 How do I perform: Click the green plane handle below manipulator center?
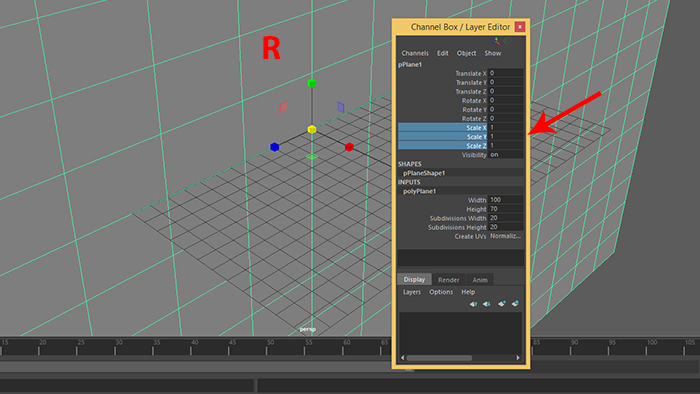(x=312, y=157)
